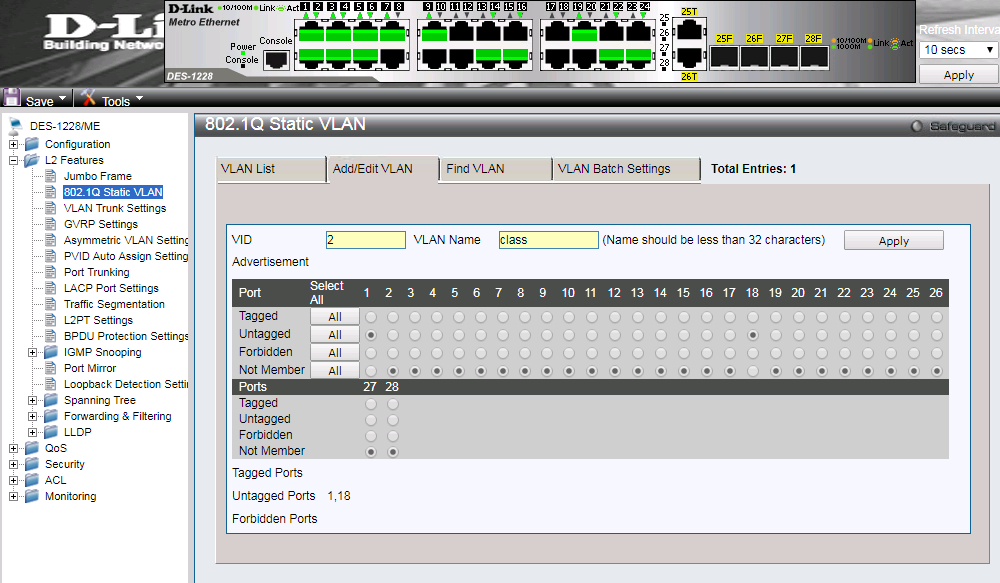
Task: Click the Port Trunking page icon
Action: pos(51,272)
